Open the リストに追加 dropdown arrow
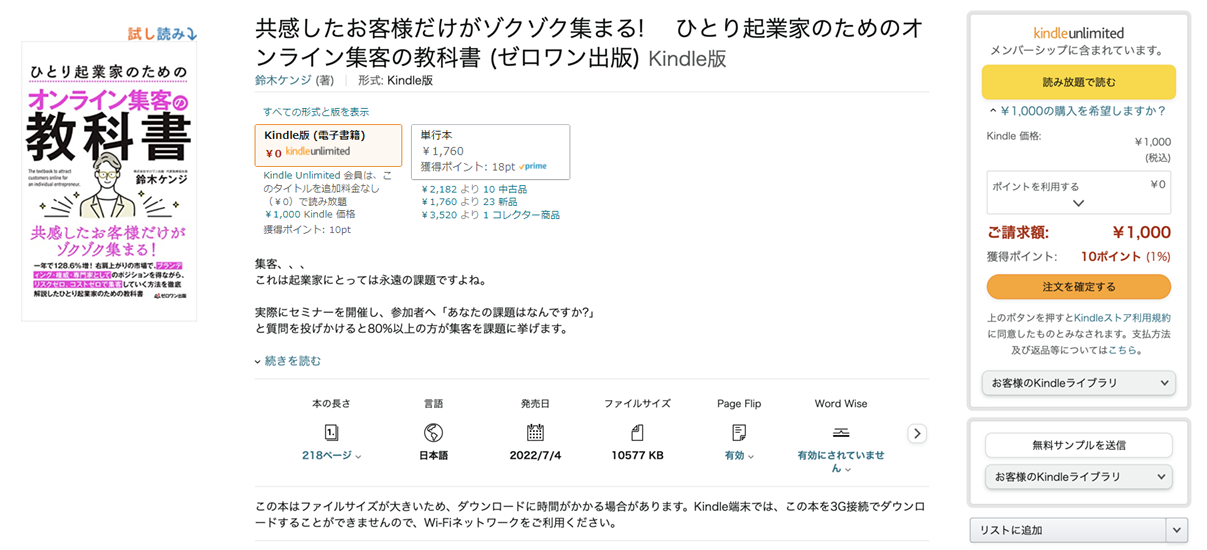This screenshot has height=550, width=1207. (x=1177, y=530)
